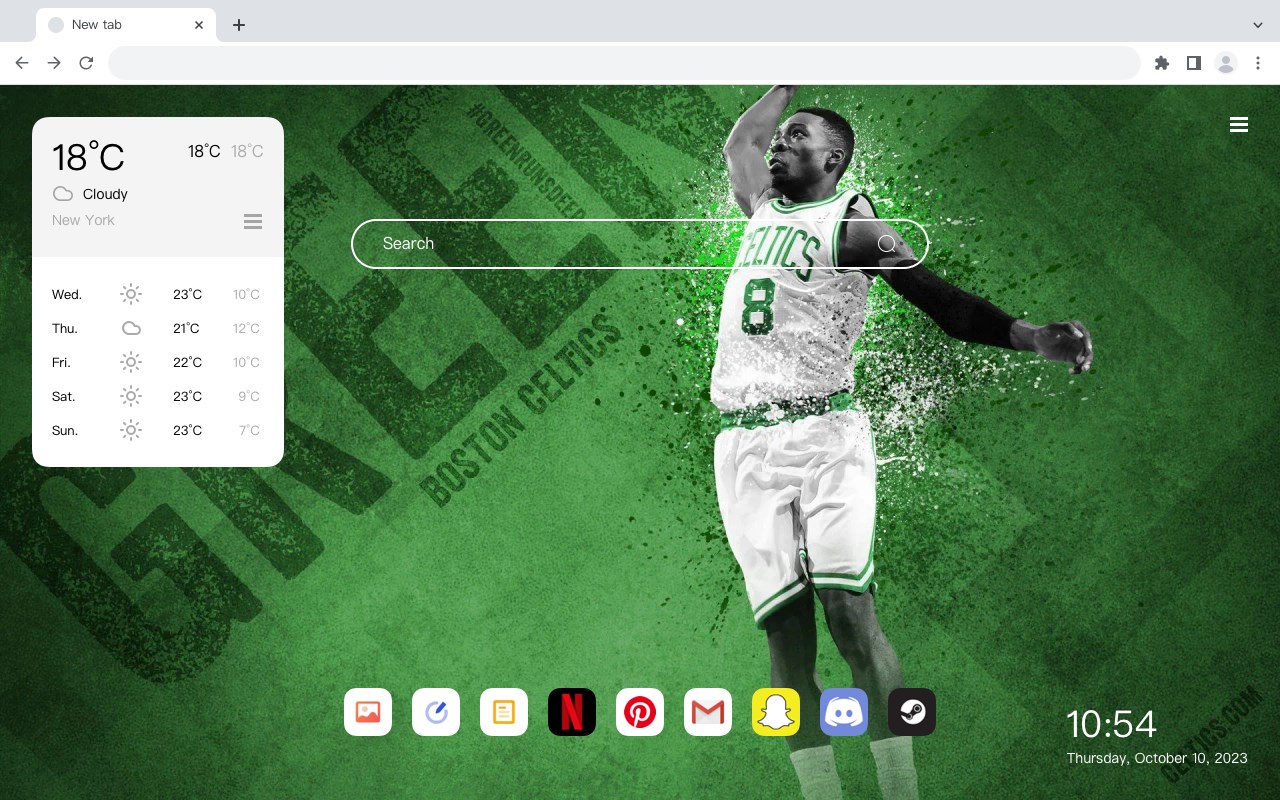Click the 10:54 clock display

pyautogui.click(x=1111, y=724)
